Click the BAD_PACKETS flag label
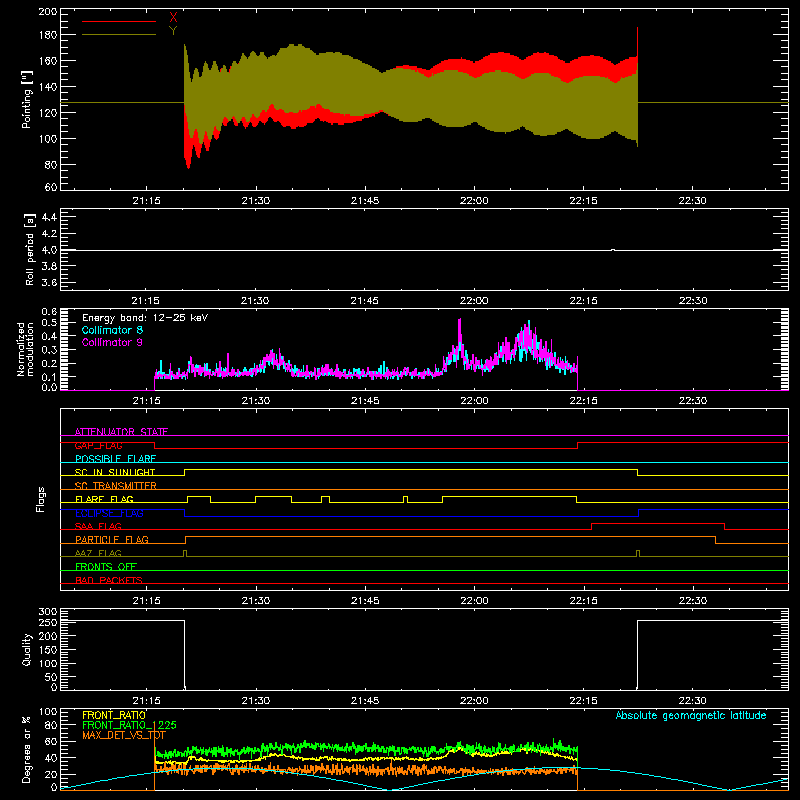The image size is (800, 800). [109, 580]
